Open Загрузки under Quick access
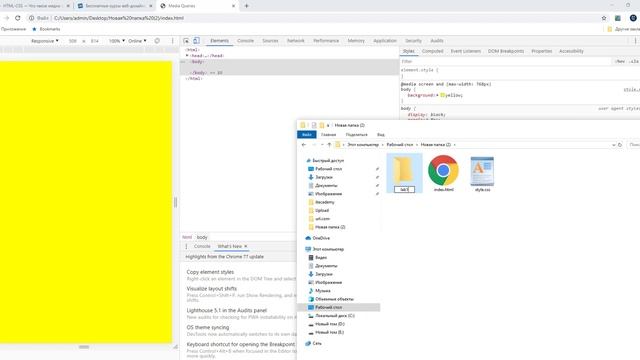This screenshot has width=640, height=360. click(x=324, y=177)
